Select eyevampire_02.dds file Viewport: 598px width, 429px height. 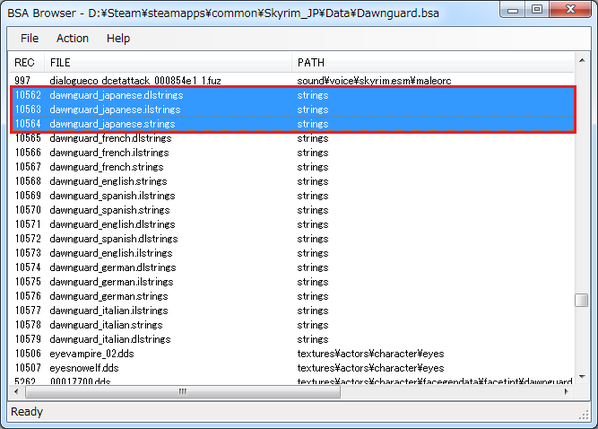92,353
